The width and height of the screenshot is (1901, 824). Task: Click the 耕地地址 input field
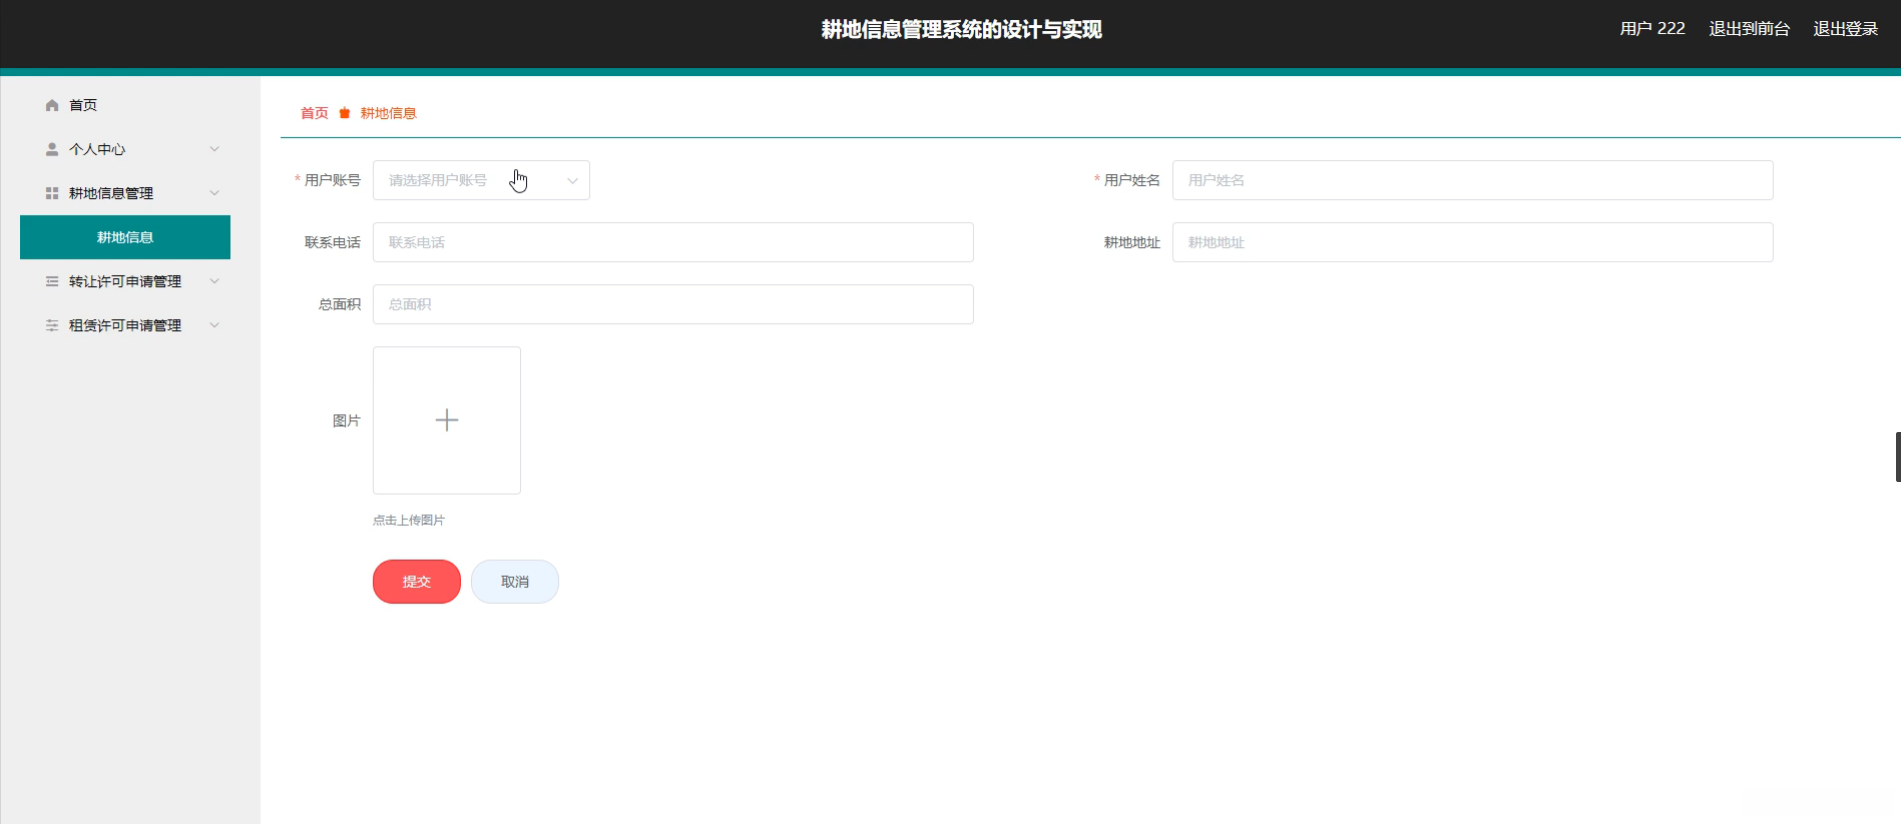pos(1473,242)
